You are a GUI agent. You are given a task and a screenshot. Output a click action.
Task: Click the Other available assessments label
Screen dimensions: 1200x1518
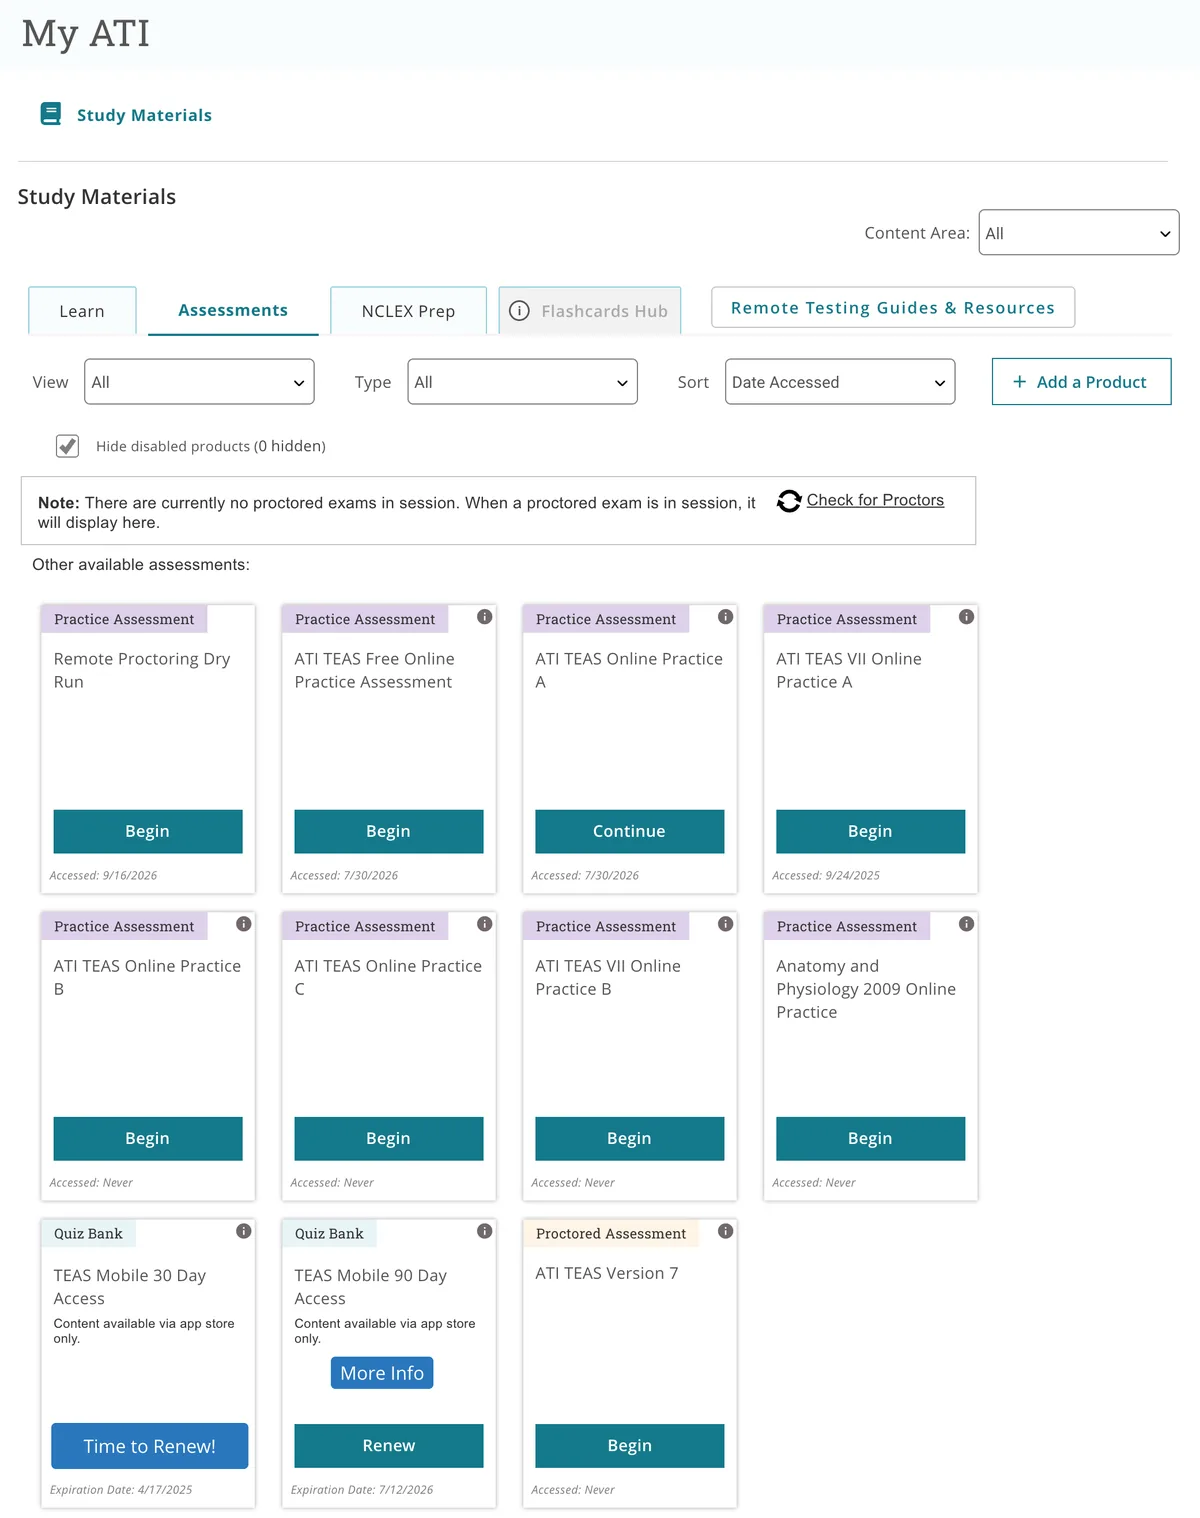[141, 565]
